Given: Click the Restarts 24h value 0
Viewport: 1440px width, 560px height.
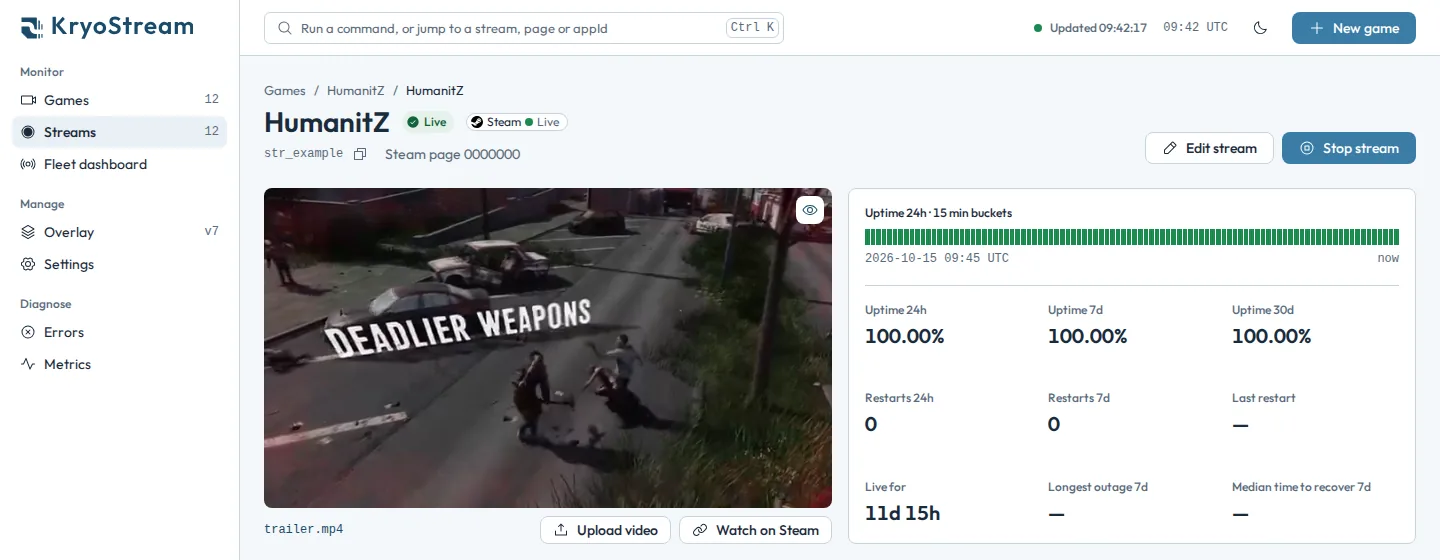Looking at the screenshot, I should (871, 424).
